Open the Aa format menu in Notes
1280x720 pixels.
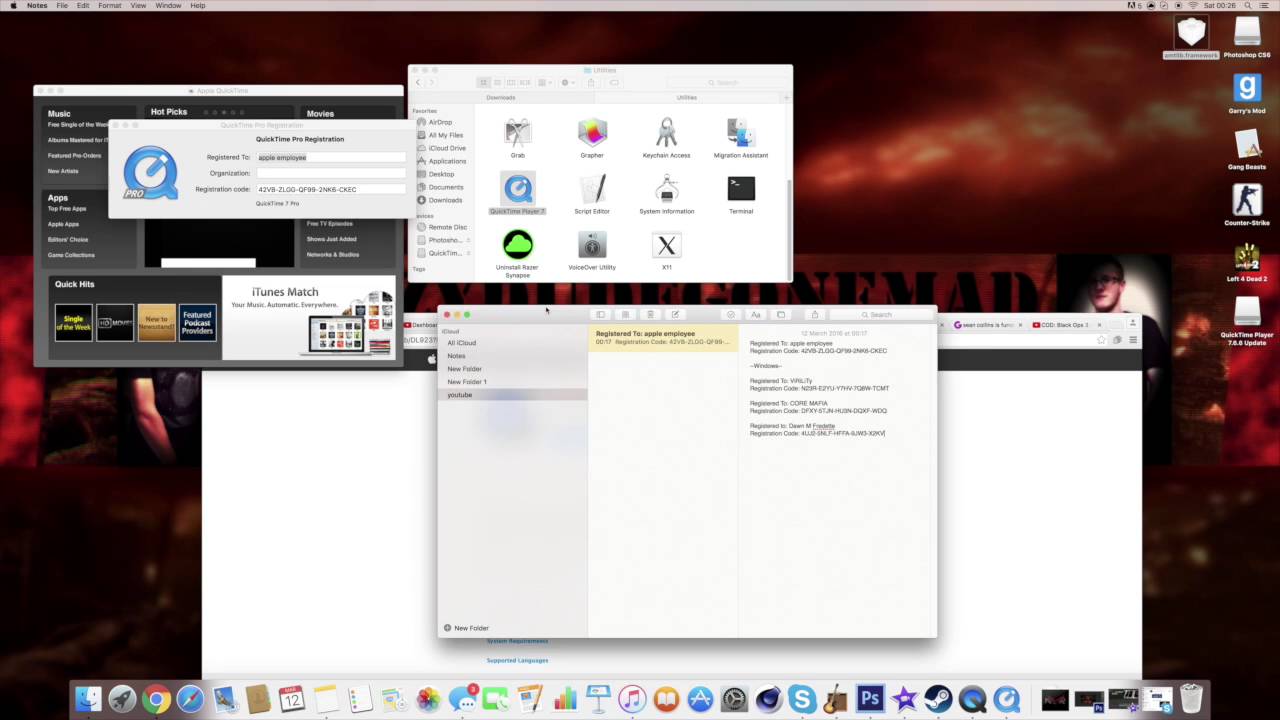(756, 315)
